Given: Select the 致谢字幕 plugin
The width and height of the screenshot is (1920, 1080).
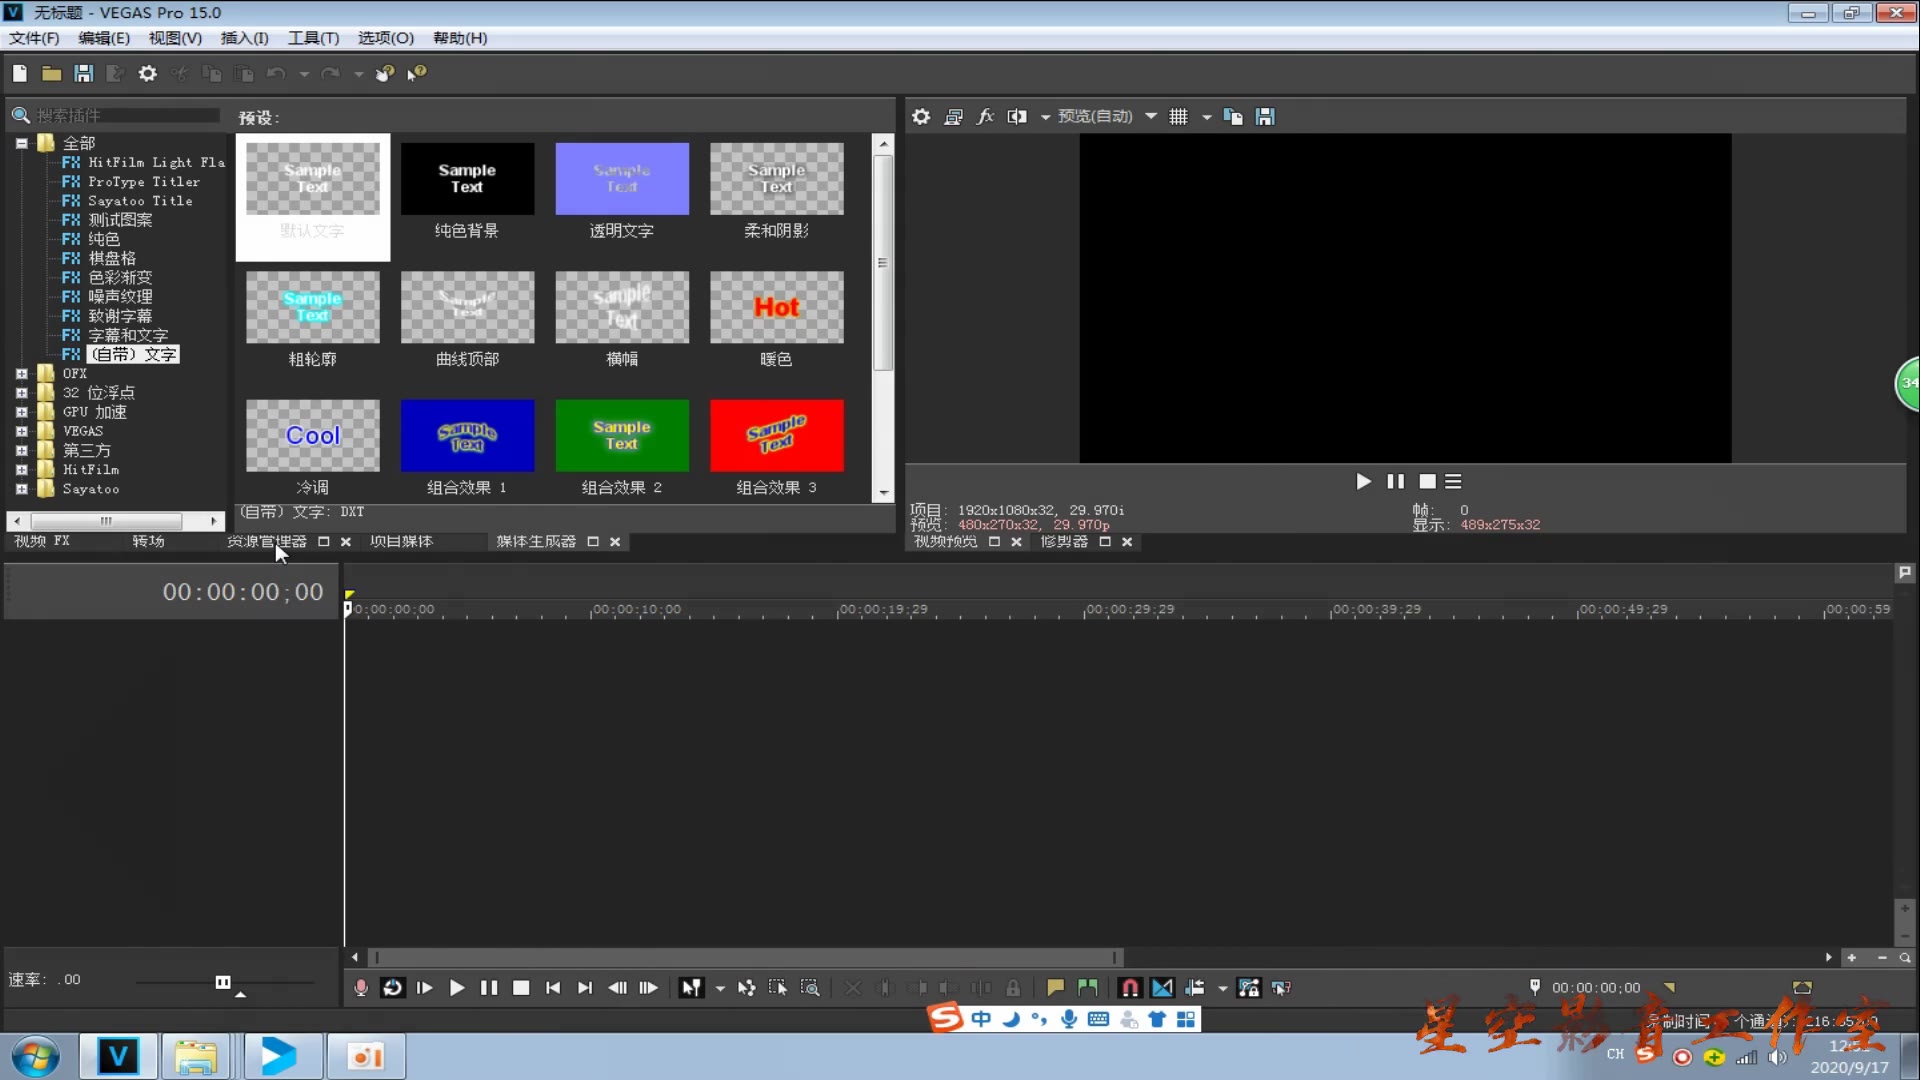Looking at the screenshot, I should point(120,316).
